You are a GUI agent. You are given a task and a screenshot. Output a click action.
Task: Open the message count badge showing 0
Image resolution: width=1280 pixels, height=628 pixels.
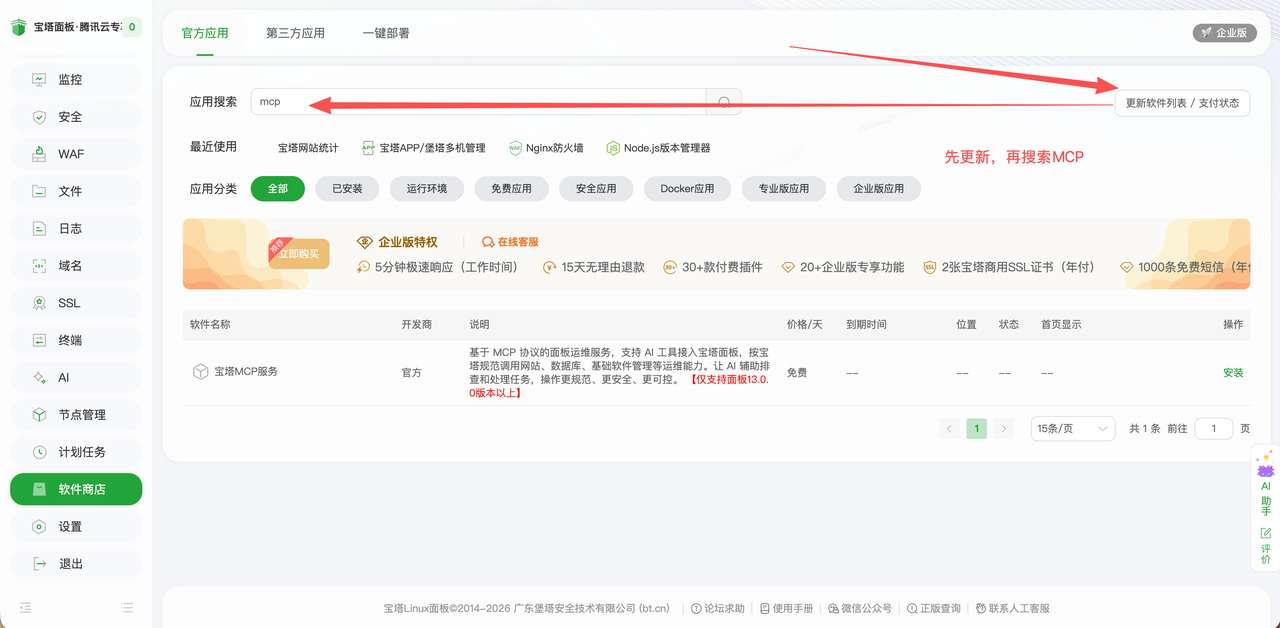point(132,27)
